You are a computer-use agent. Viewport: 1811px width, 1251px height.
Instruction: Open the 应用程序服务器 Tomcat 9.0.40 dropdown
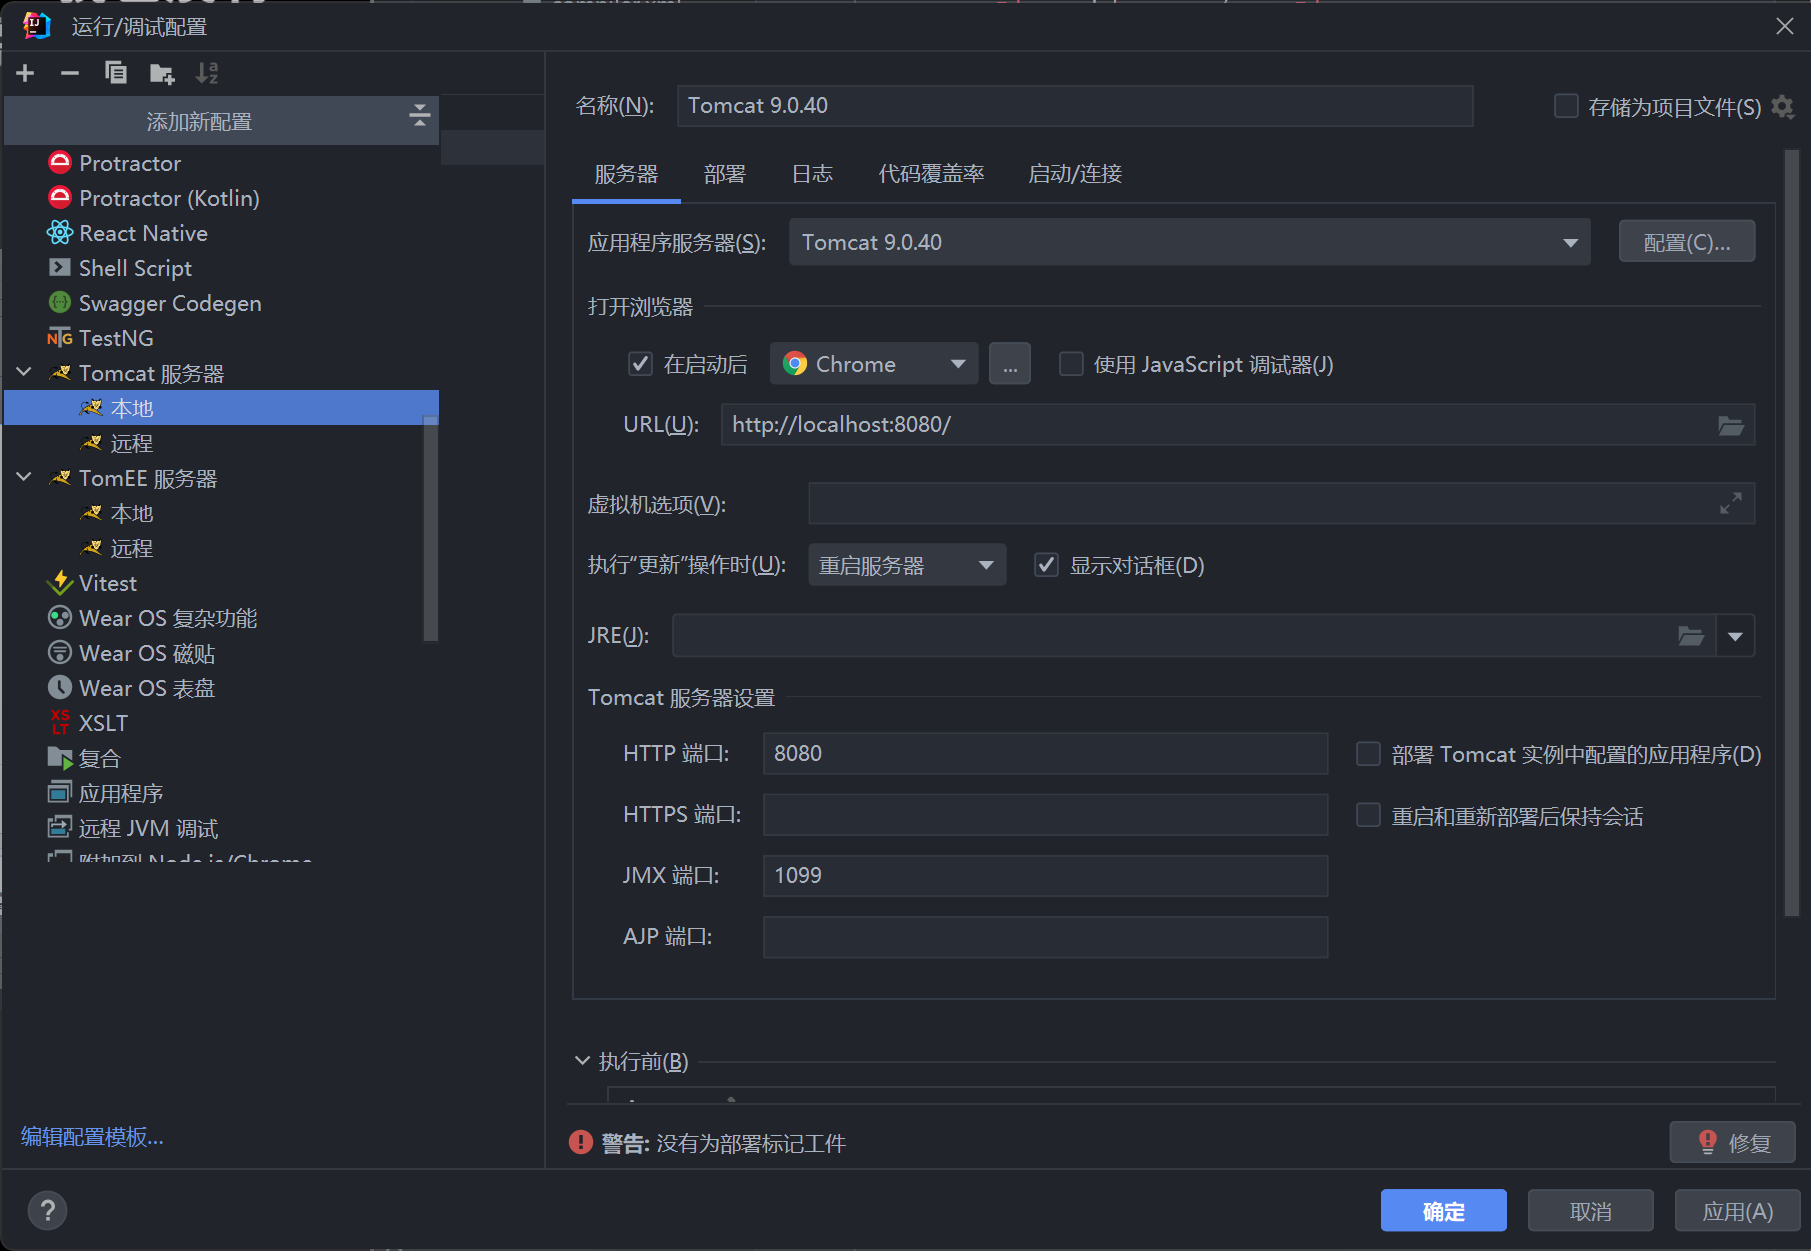tap(1189, 243)
